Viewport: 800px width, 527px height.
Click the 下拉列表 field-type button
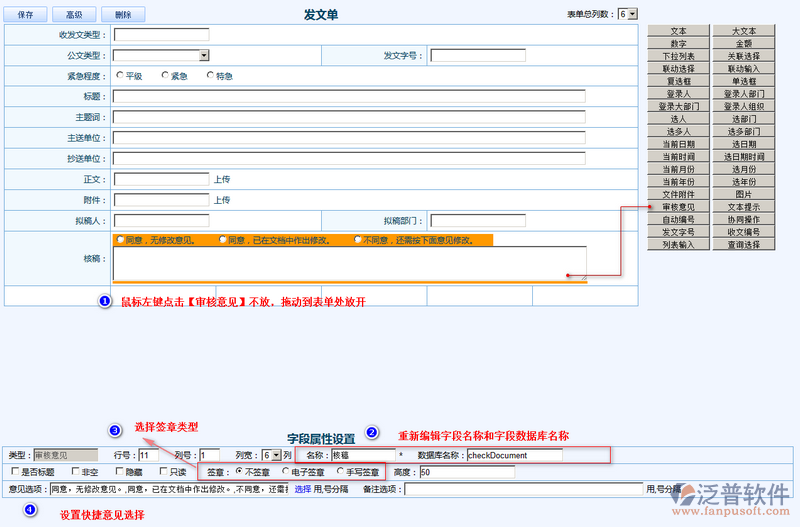point(679,56)
